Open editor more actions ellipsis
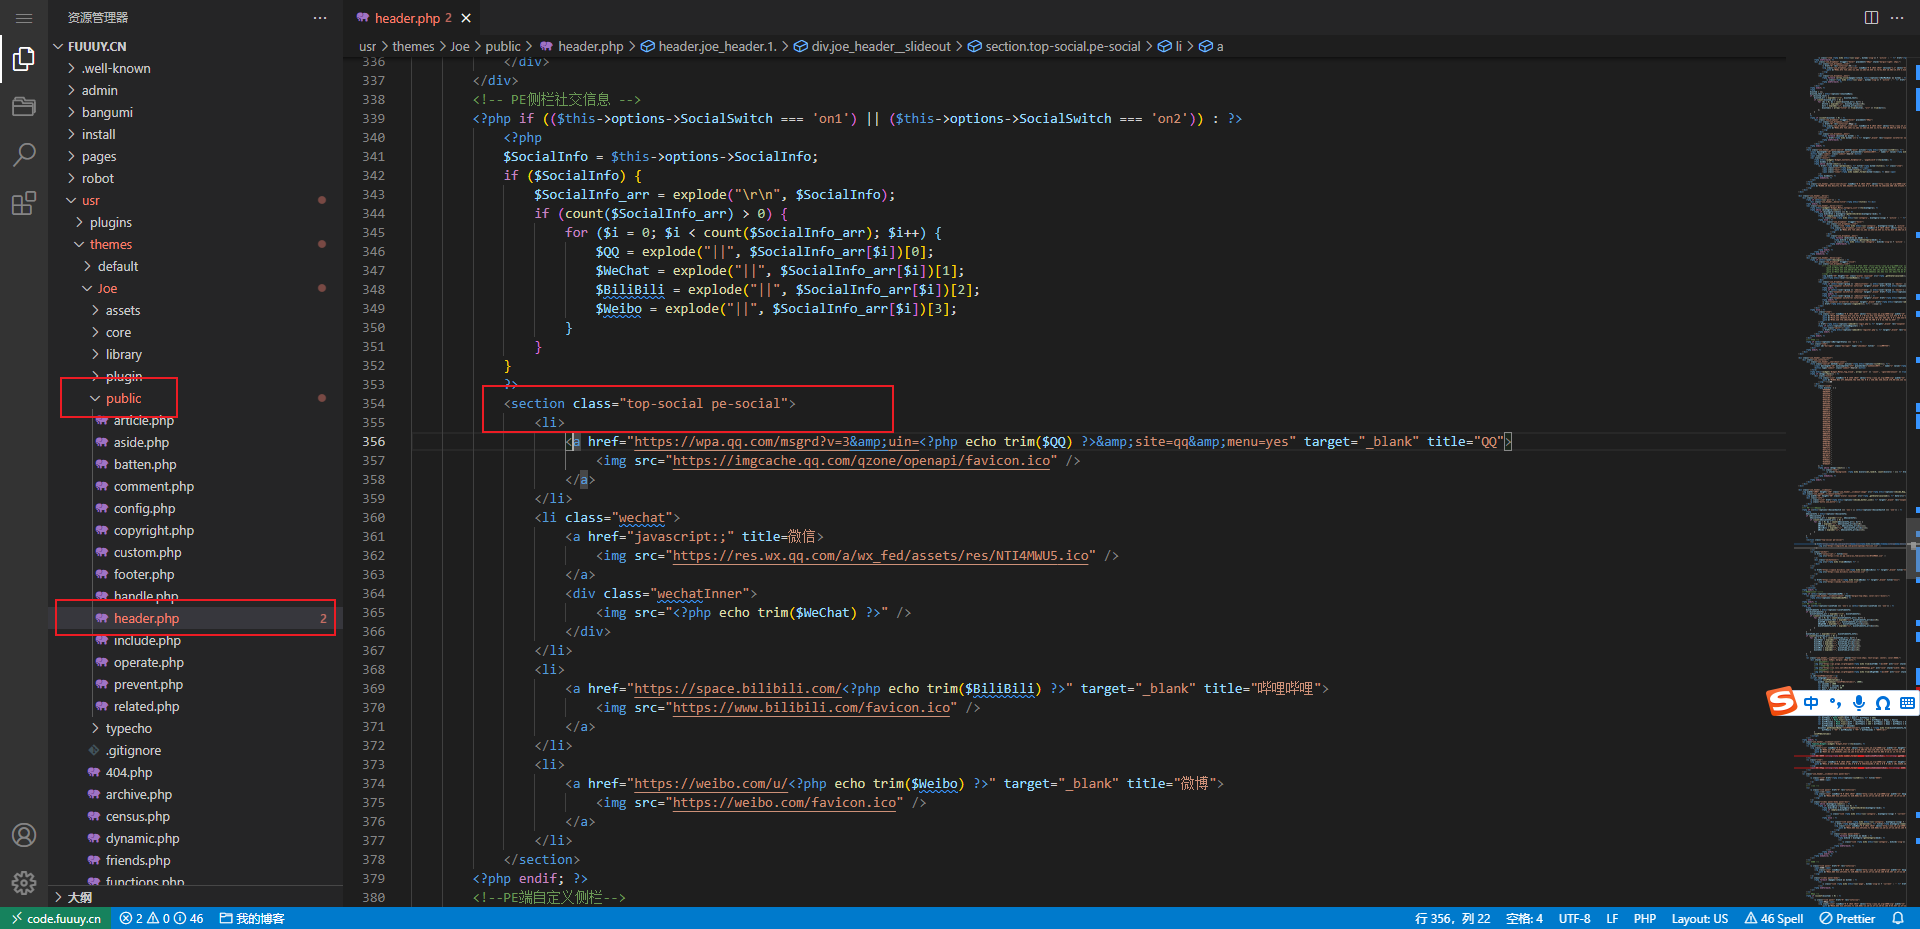The image size is (1920, 929). pos(1897,18)
